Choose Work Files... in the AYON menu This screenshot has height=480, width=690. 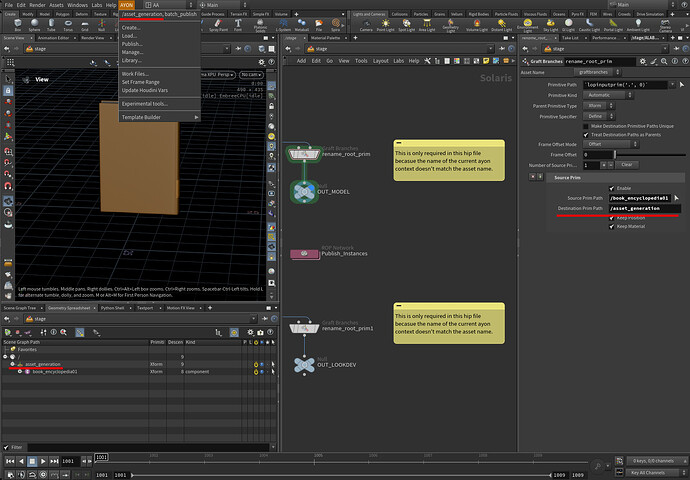pos(135,74)
